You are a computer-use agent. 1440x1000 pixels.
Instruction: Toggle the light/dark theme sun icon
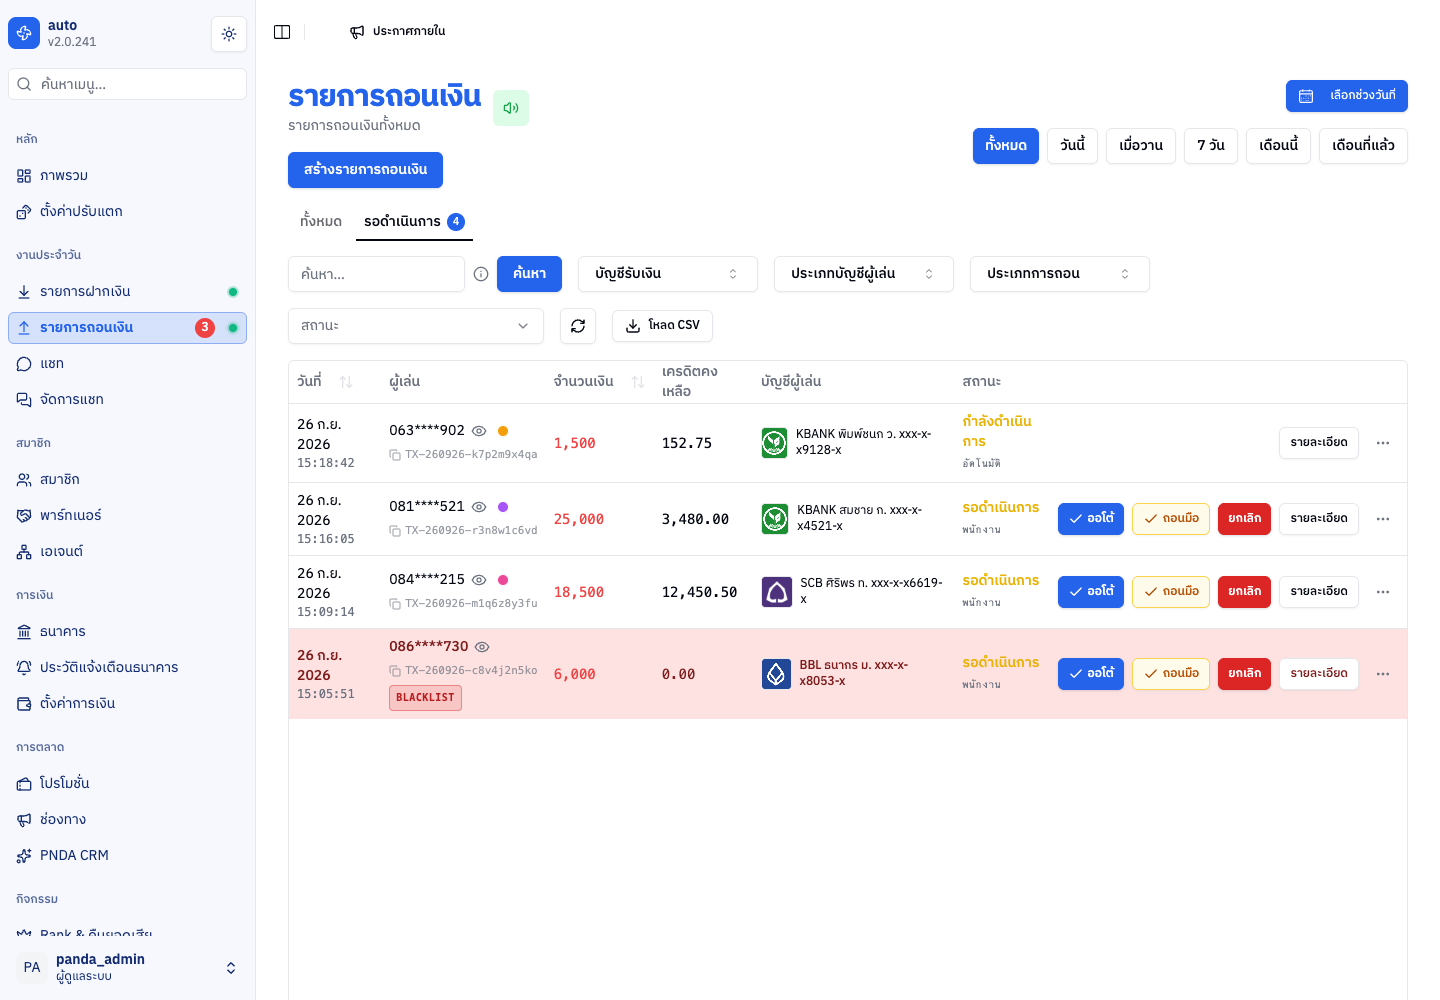click(x=229, y=34)
